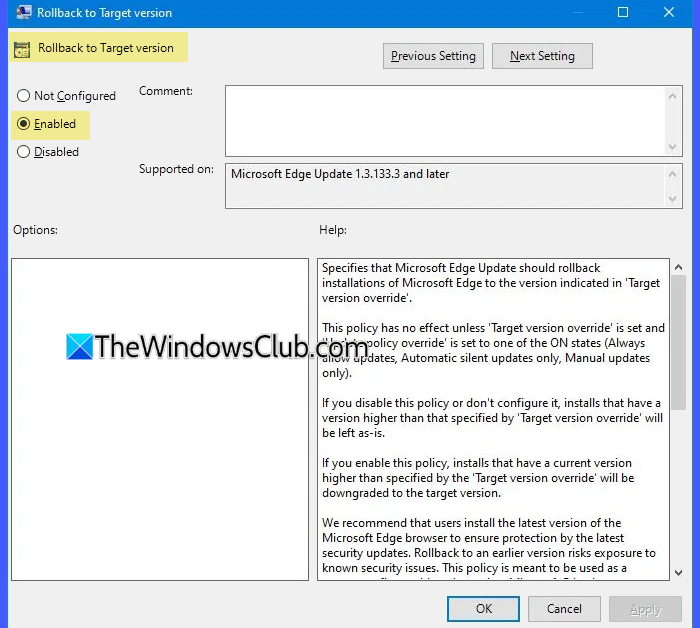Viewport: 700px width, 628px height.
Task: Click Comment box scroll up arrow
Action: pyautogui.click(x=673, y=96)
